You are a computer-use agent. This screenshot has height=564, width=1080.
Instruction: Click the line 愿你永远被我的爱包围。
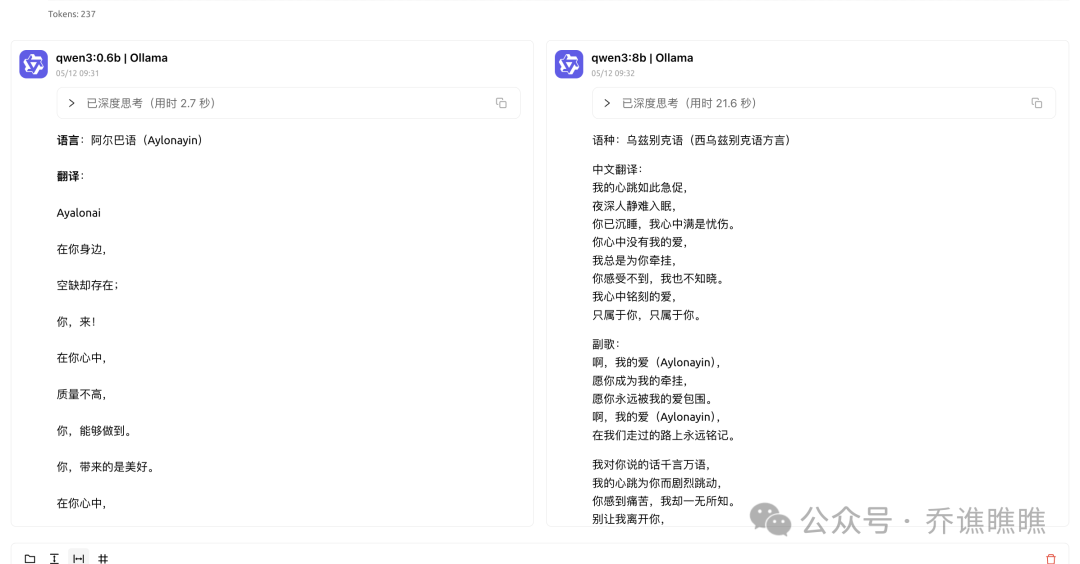pos(653,399)
